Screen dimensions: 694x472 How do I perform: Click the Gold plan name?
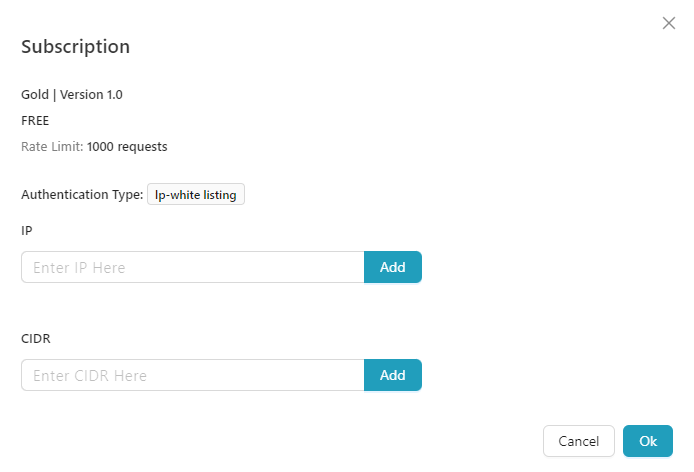click(35, 95)
